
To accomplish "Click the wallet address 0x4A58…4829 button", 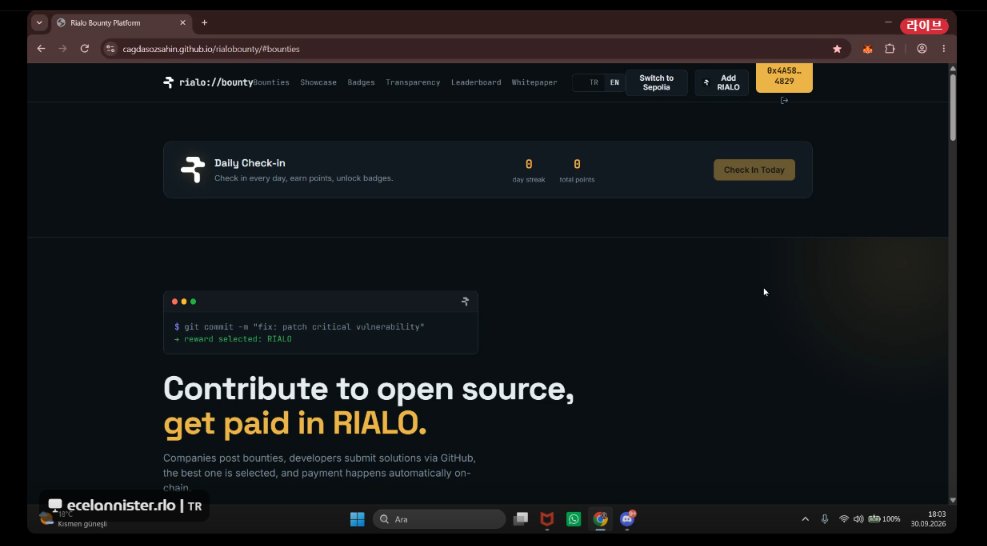I will tap(784, 76).
